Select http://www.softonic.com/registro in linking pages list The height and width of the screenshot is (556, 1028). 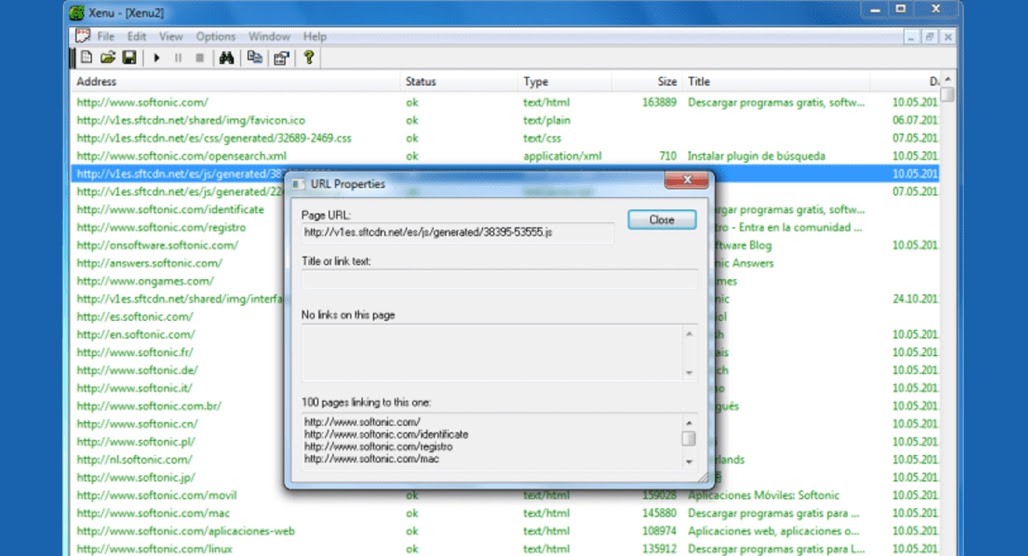(378, 447)
